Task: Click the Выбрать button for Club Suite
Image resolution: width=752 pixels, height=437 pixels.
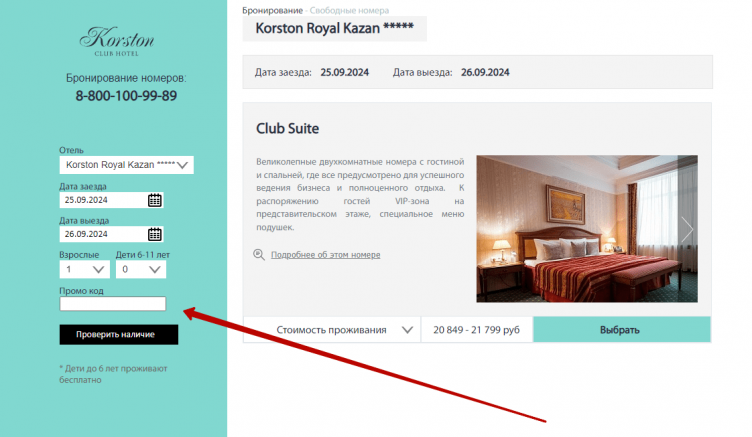Action: click(x=622, y=330)
